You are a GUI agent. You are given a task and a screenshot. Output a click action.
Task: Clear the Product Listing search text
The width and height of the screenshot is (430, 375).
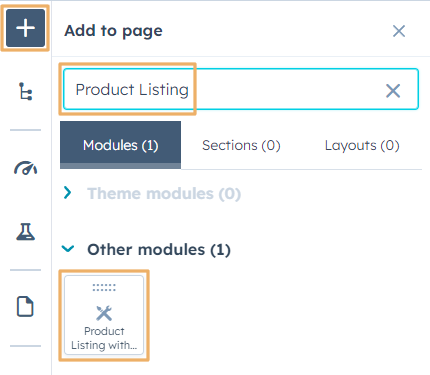(393, 91)
